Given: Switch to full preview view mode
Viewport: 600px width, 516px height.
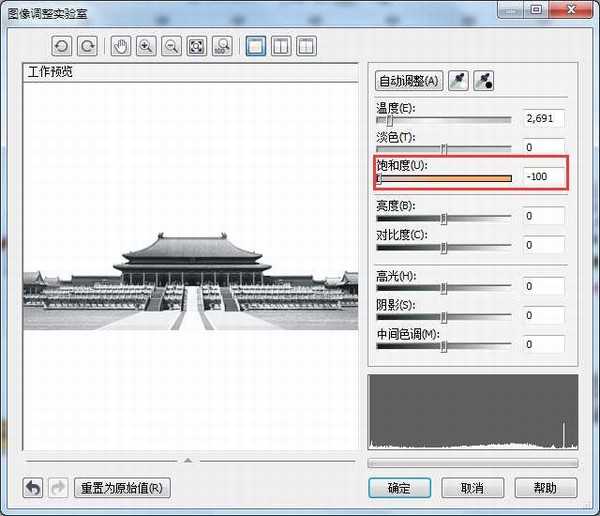Looking at the screenshot, I should 255,46.
